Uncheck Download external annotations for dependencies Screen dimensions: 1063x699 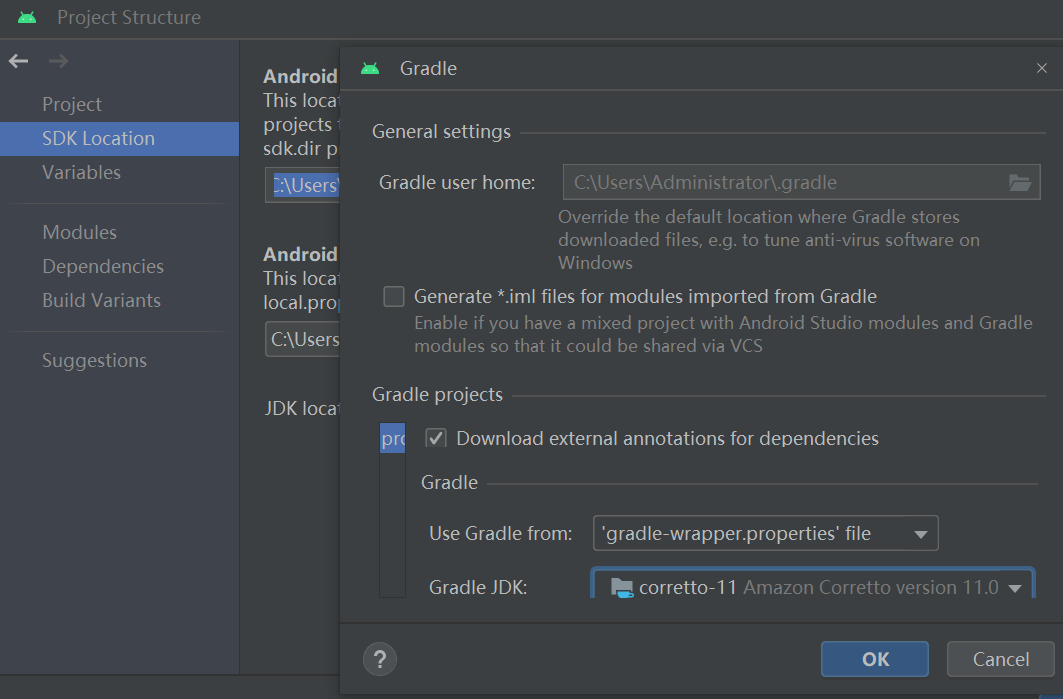[x=436, y=438]
